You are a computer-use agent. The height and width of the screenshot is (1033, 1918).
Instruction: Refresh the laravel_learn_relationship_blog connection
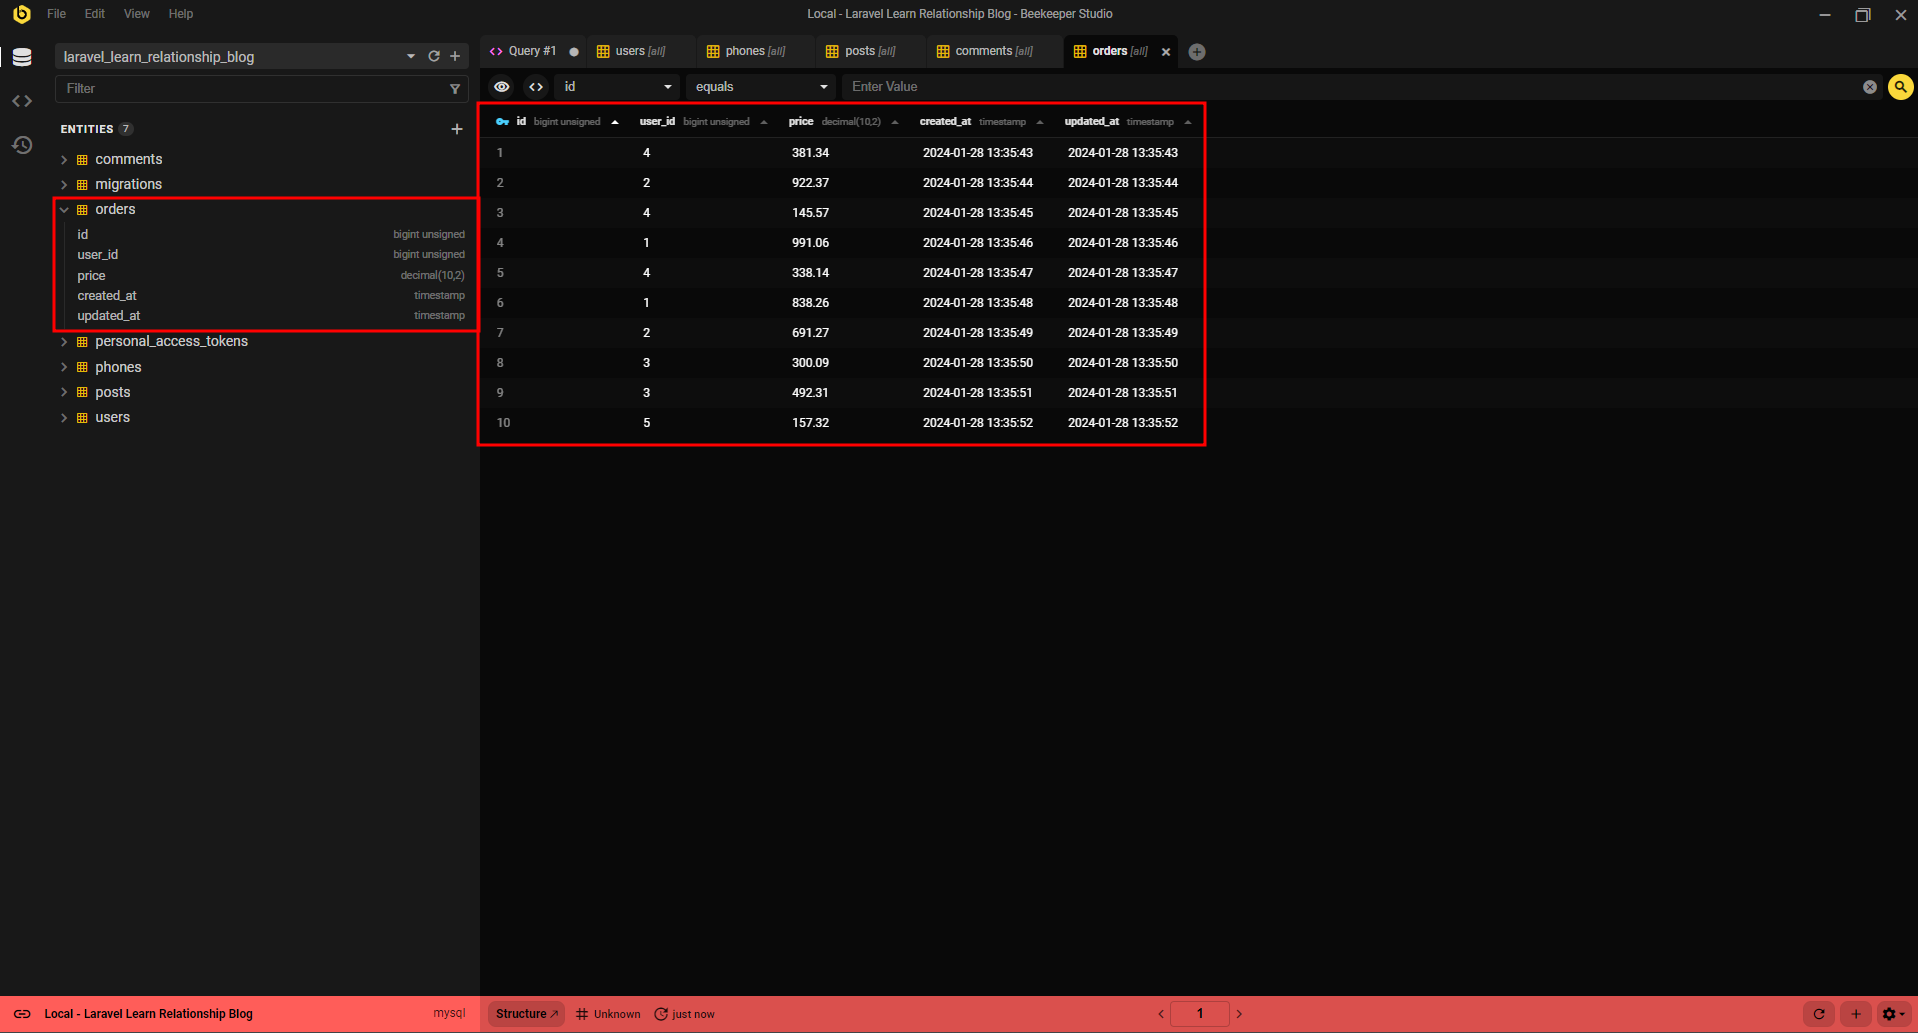[x=434, y=56]
